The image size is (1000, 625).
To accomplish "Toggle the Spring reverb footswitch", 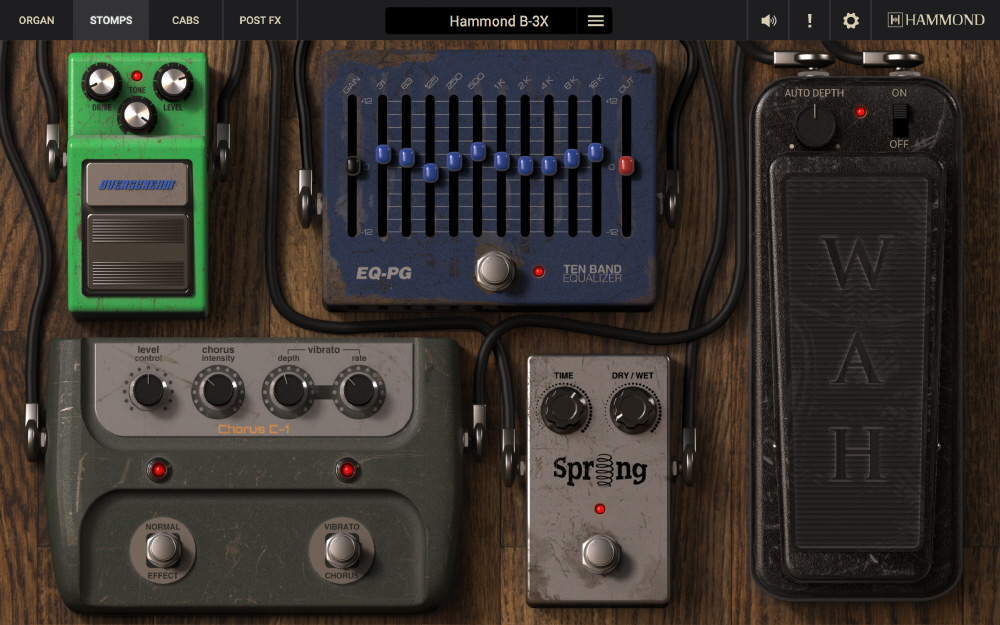I will pyautogui.click(x=600, y=552).
